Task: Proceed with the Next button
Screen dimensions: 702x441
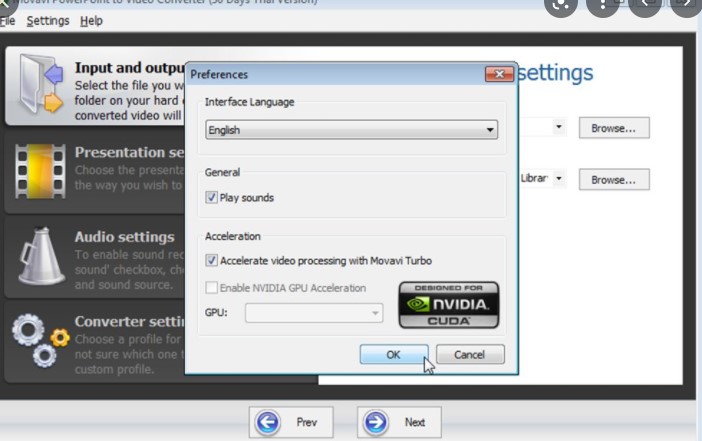Action: tap(399, 422)
